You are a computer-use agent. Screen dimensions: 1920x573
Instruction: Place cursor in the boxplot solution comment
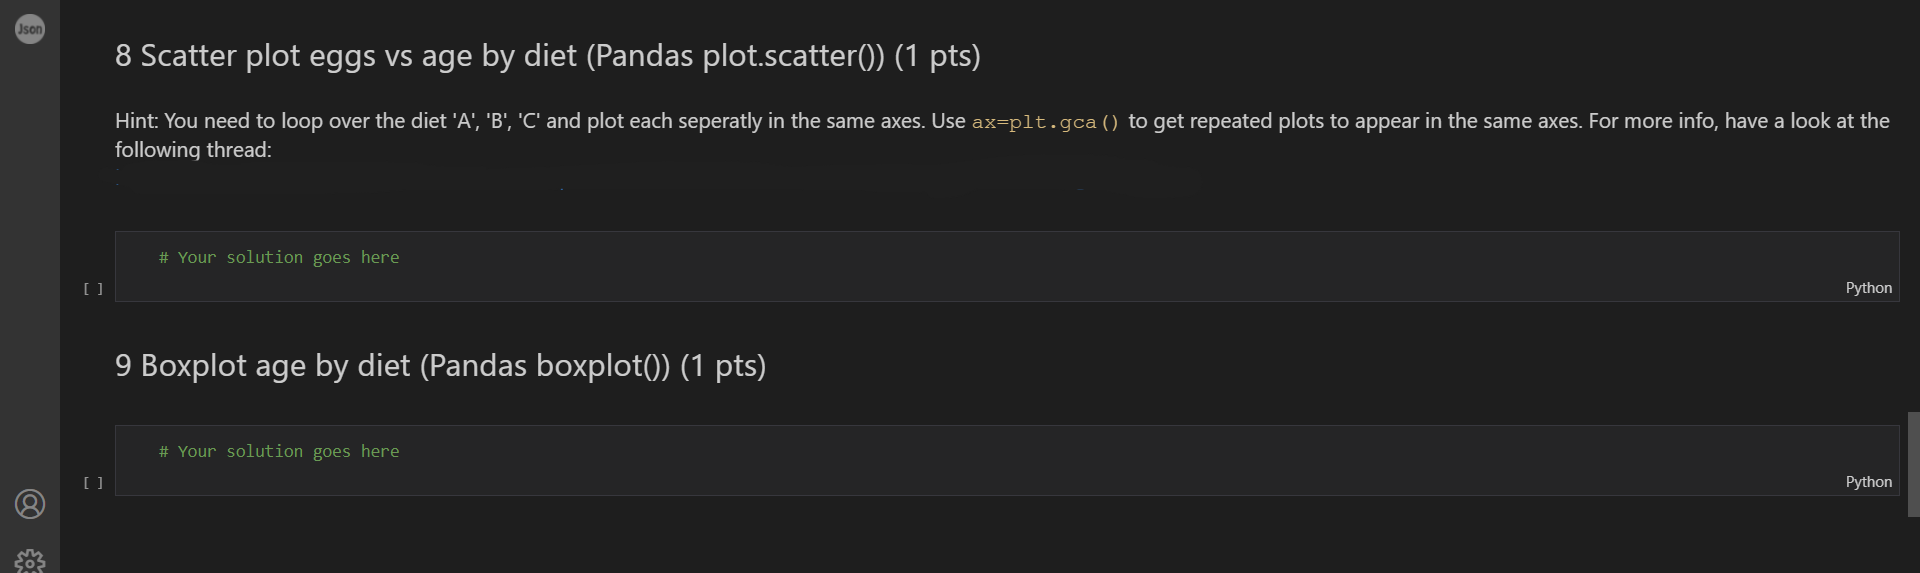pyautogui.click(x=278, y=452)
